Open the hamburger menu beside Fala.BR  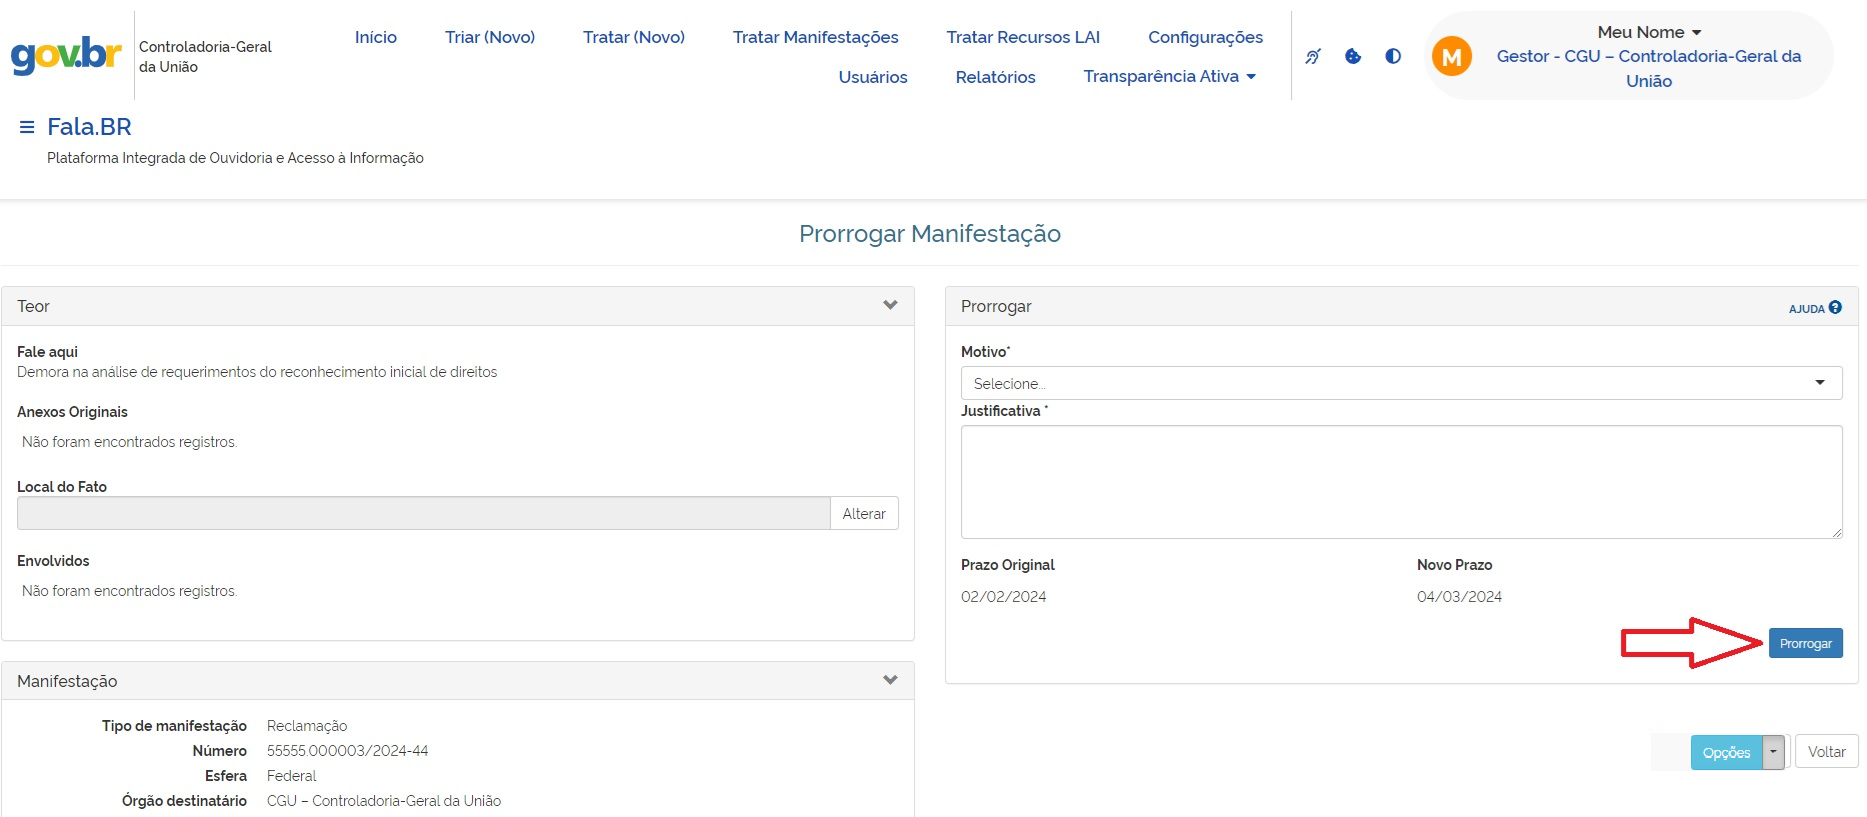click(27, 127)
